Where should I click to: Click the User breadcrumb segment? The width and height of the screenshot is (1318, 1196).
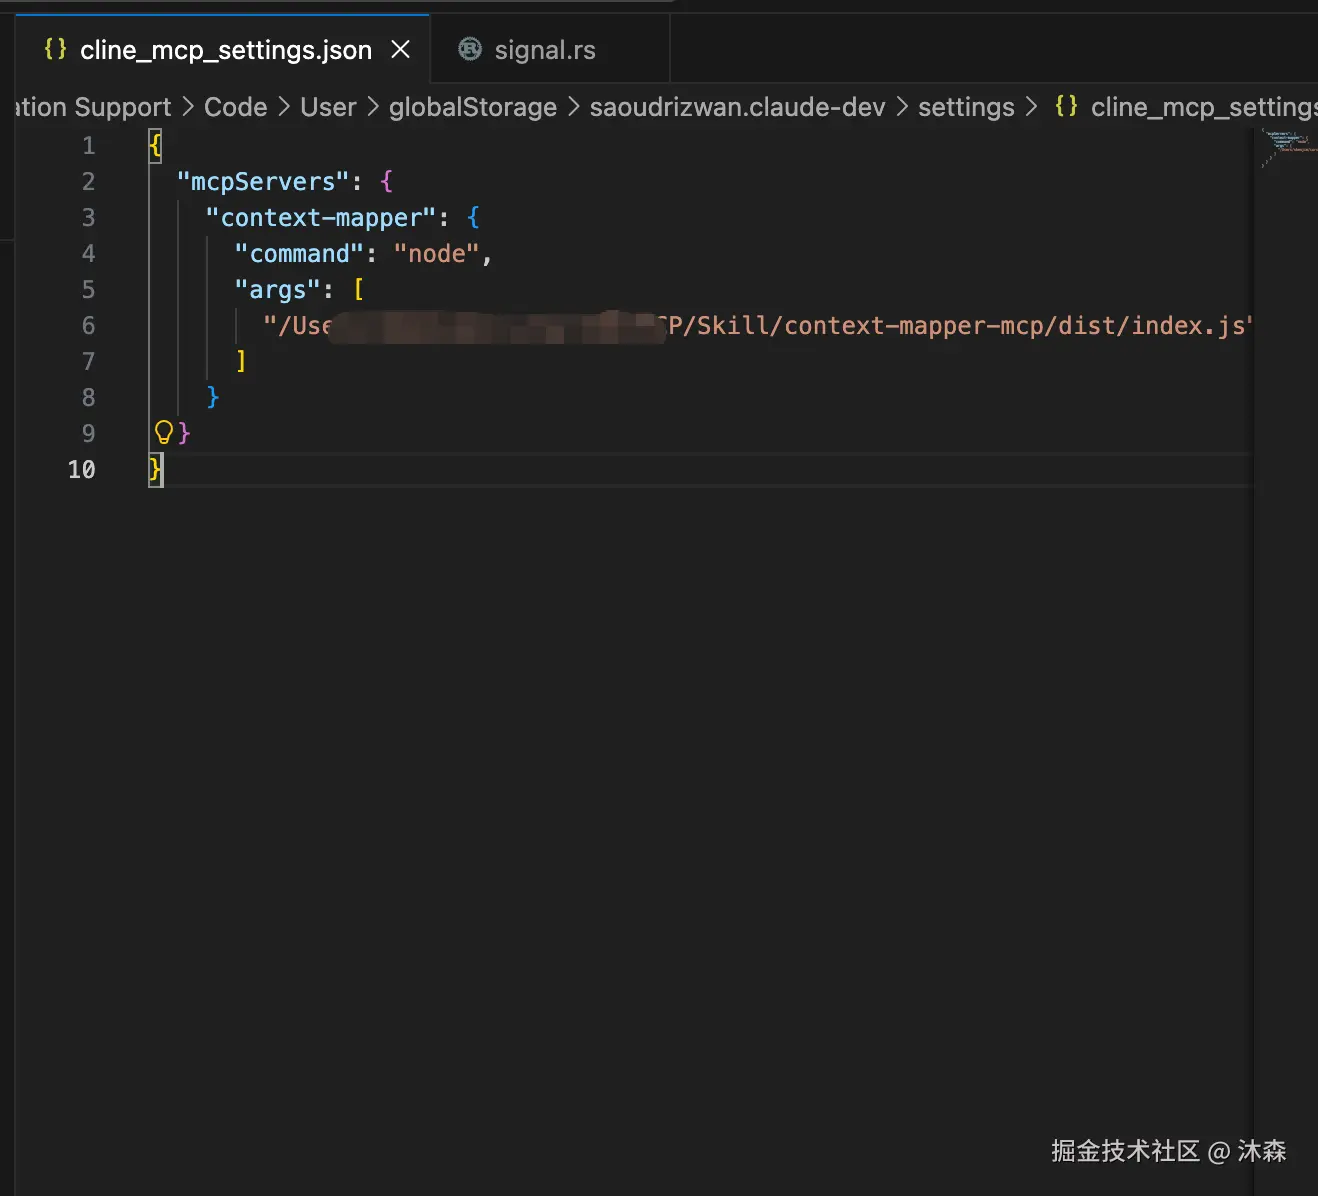(x=328, y=107)
